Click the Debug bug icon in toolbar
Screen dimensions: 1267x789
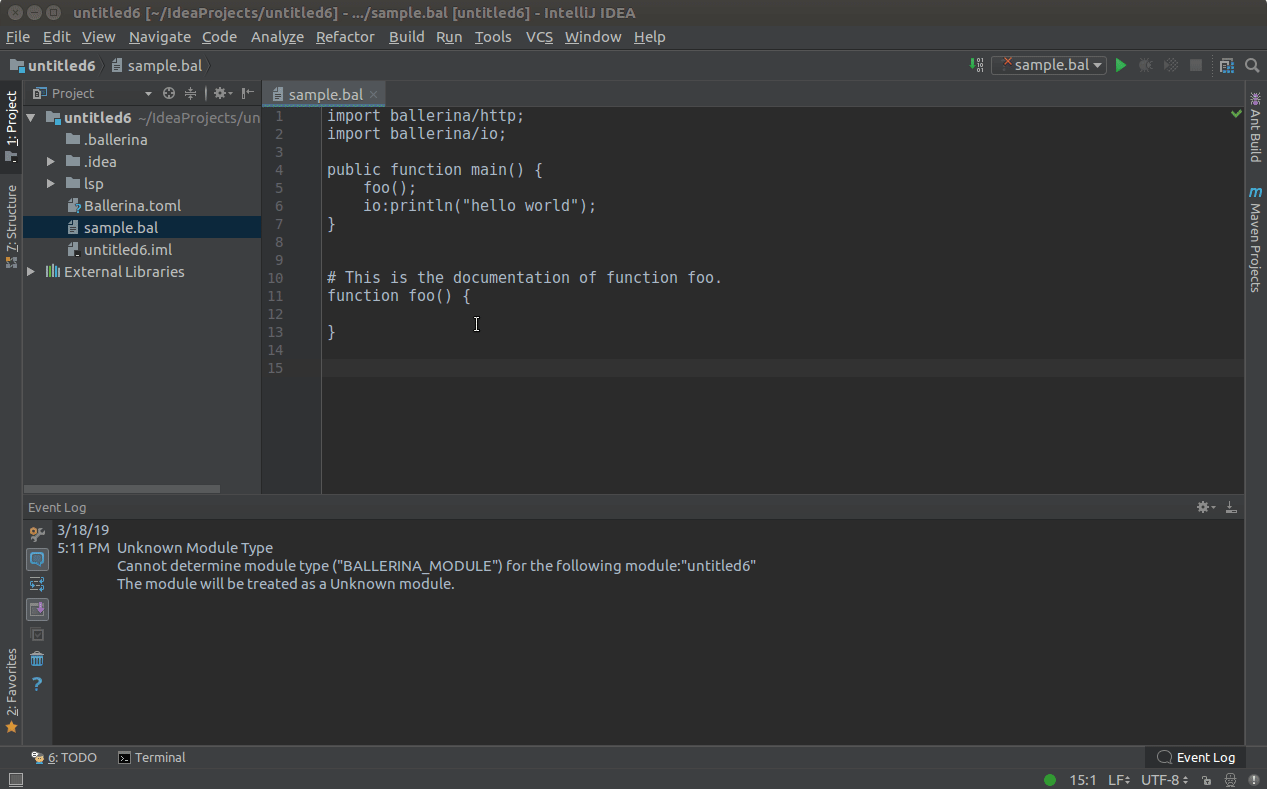point(1145,65)
